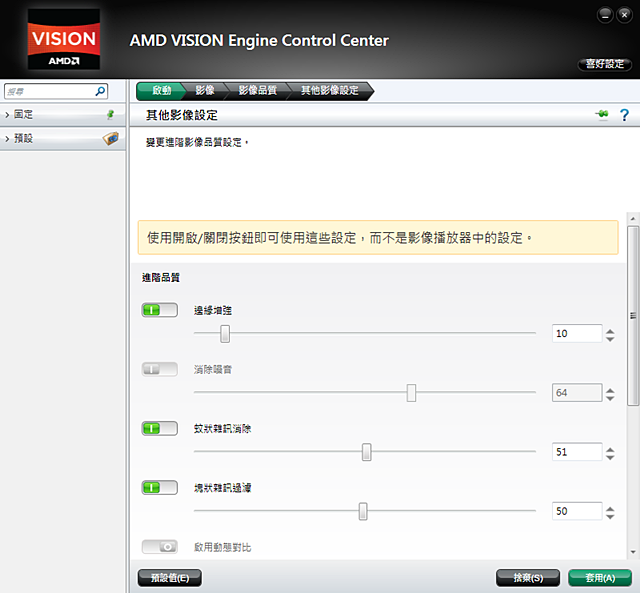Screen dimensions: 640x593
Task: Decrease the 消除噪音 value of 64 with down arrow
Action: pyautogui.click(x=610, y=398)
